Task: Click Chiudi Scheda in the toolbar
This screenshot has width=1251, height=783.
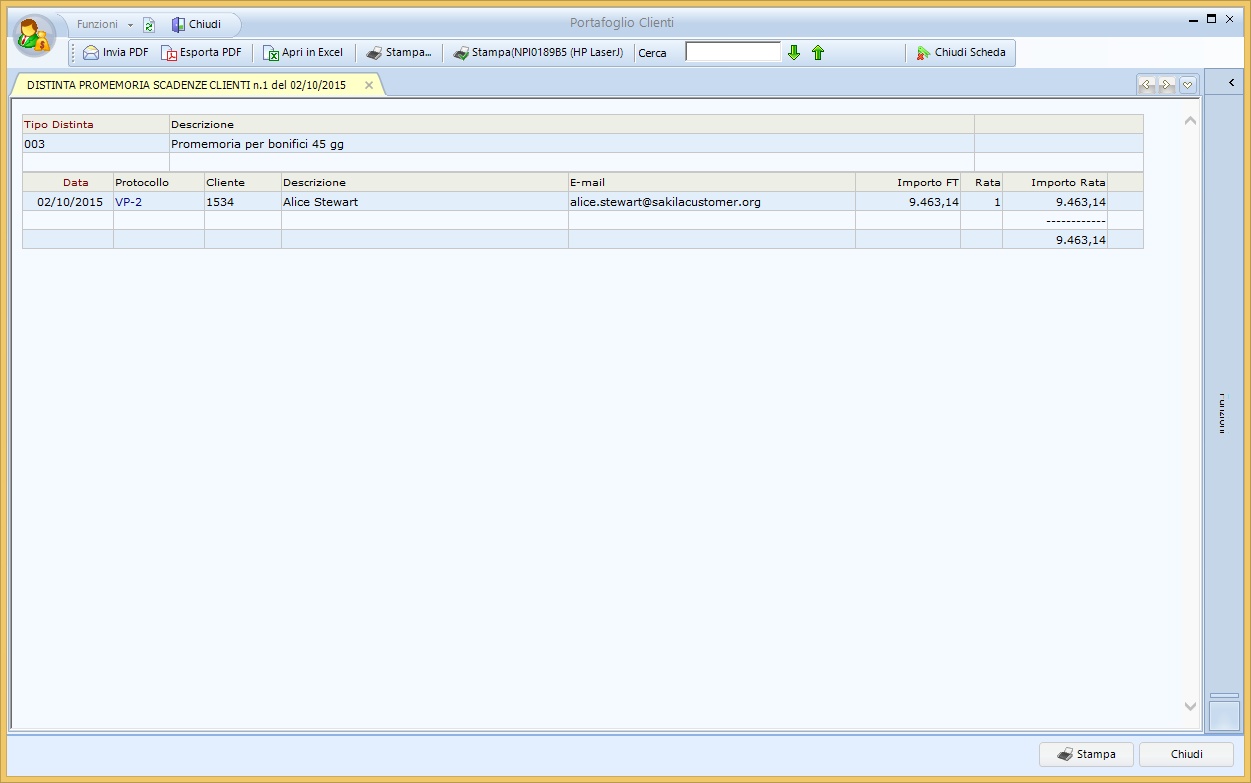Action: (961, 53)
